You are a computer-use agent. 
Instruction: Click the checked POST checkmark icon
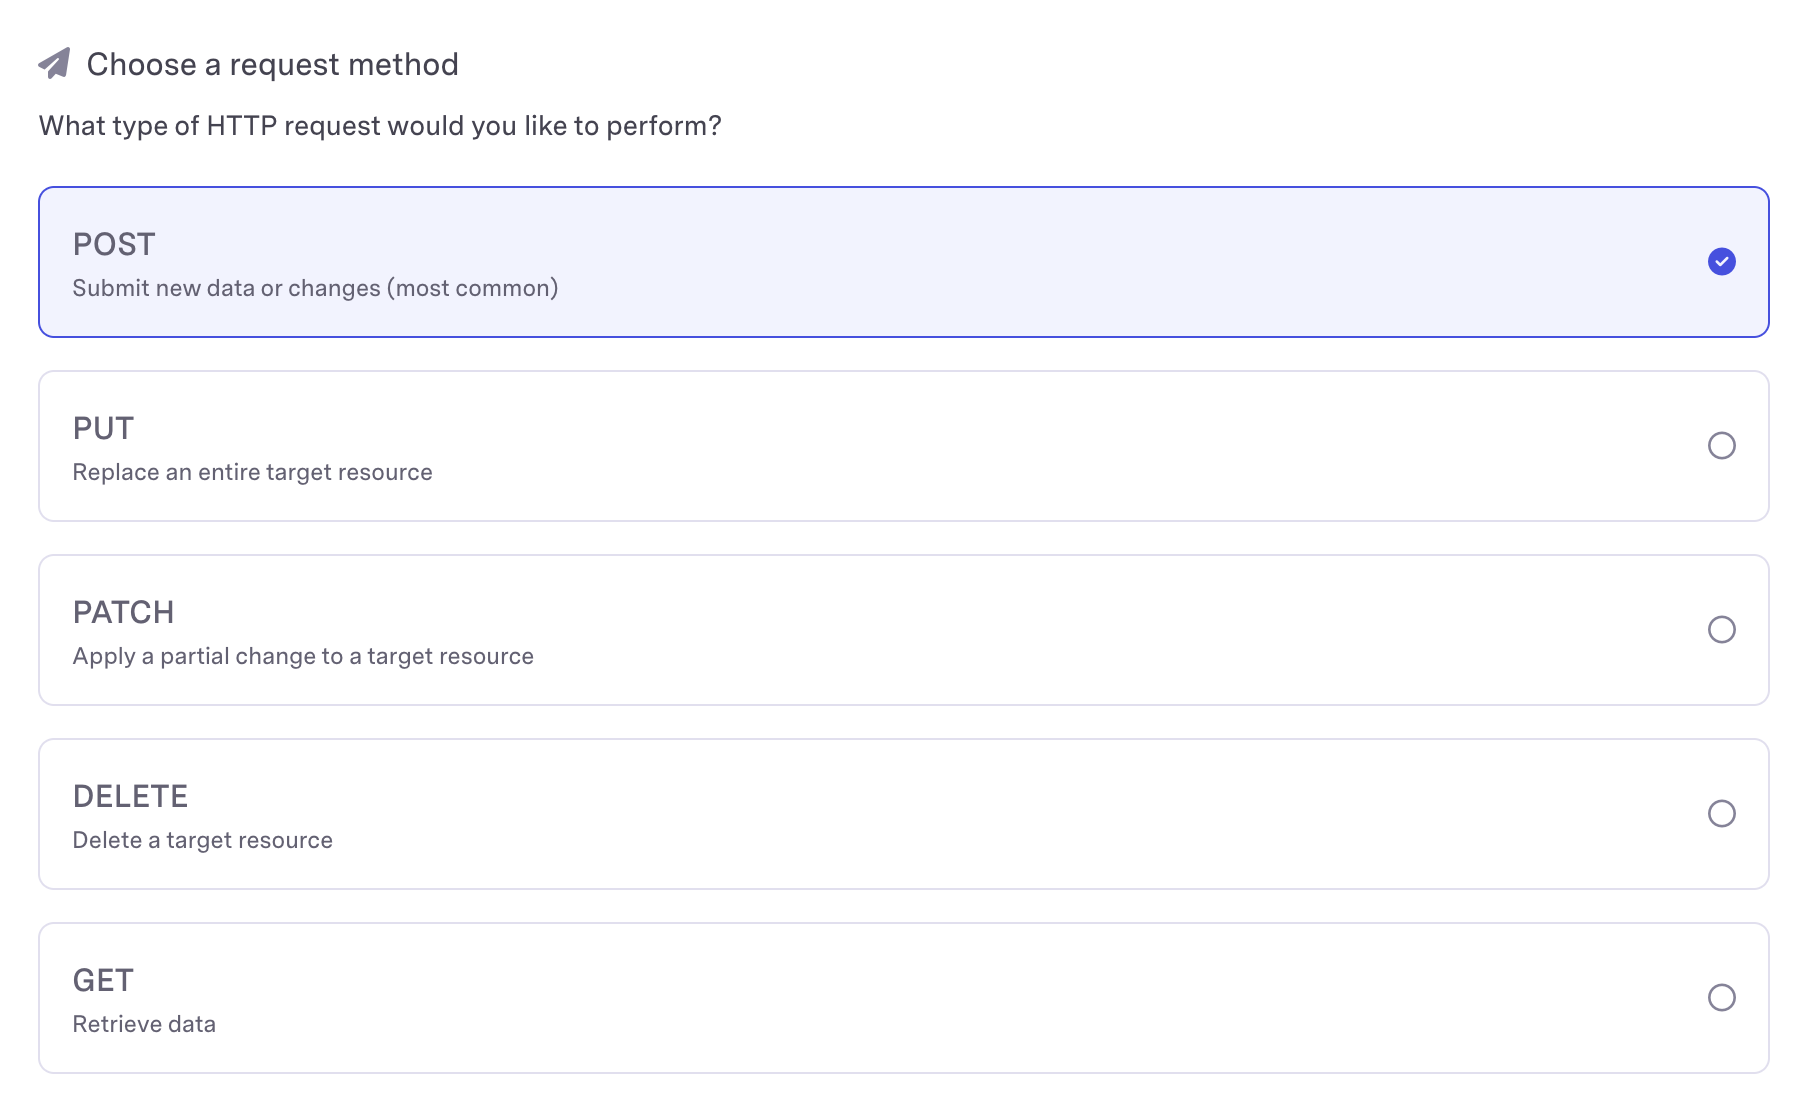pyautogui.click(x=1721, y=262)
